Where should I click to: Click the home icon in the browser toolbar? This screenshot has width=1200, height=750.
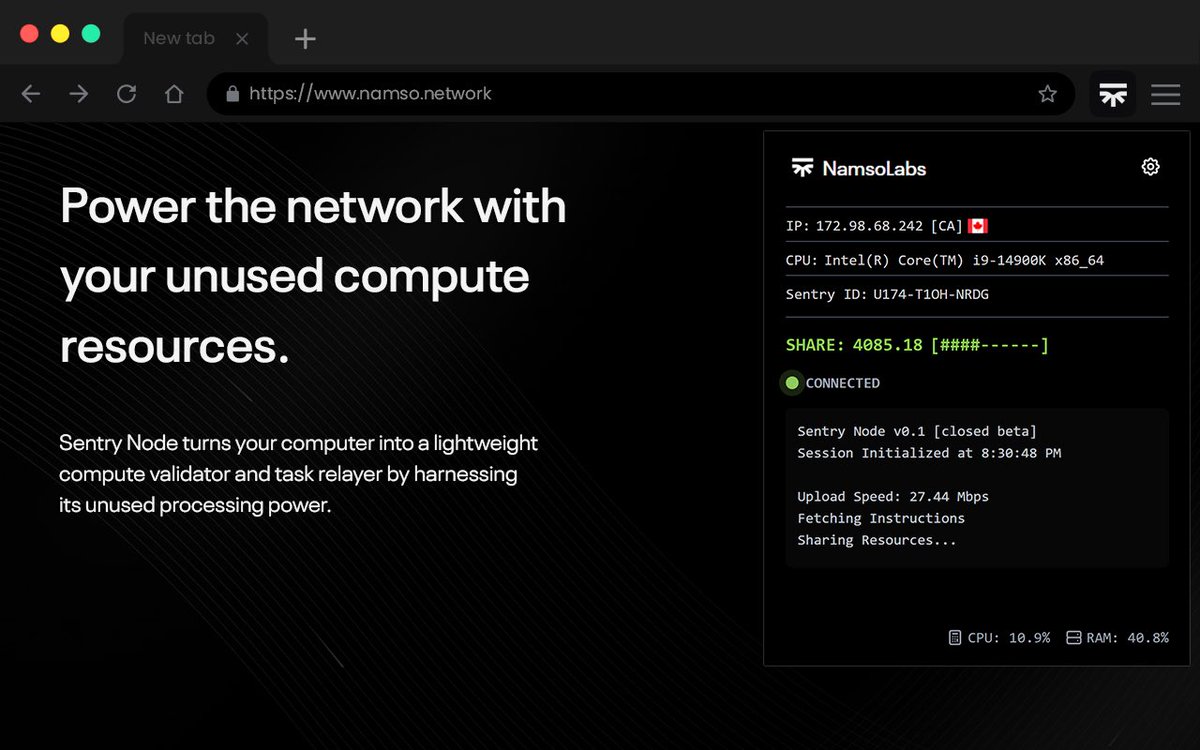pyautogui.click(x=174, y=93)
